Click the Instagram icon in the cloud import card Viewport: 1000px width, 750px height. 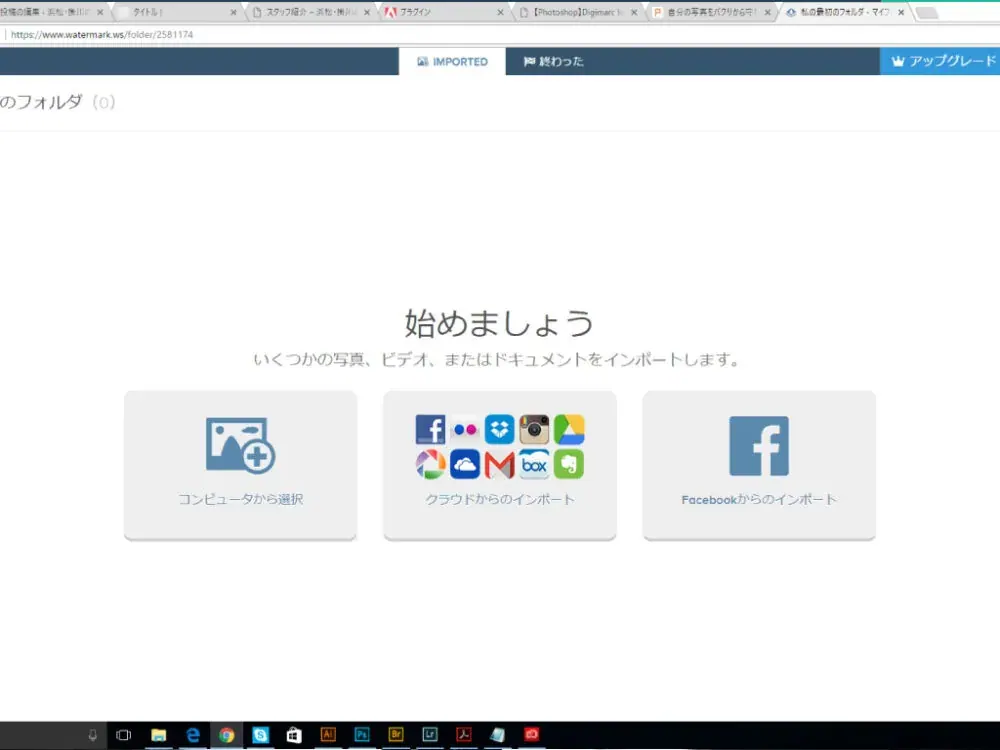point(534,429)
